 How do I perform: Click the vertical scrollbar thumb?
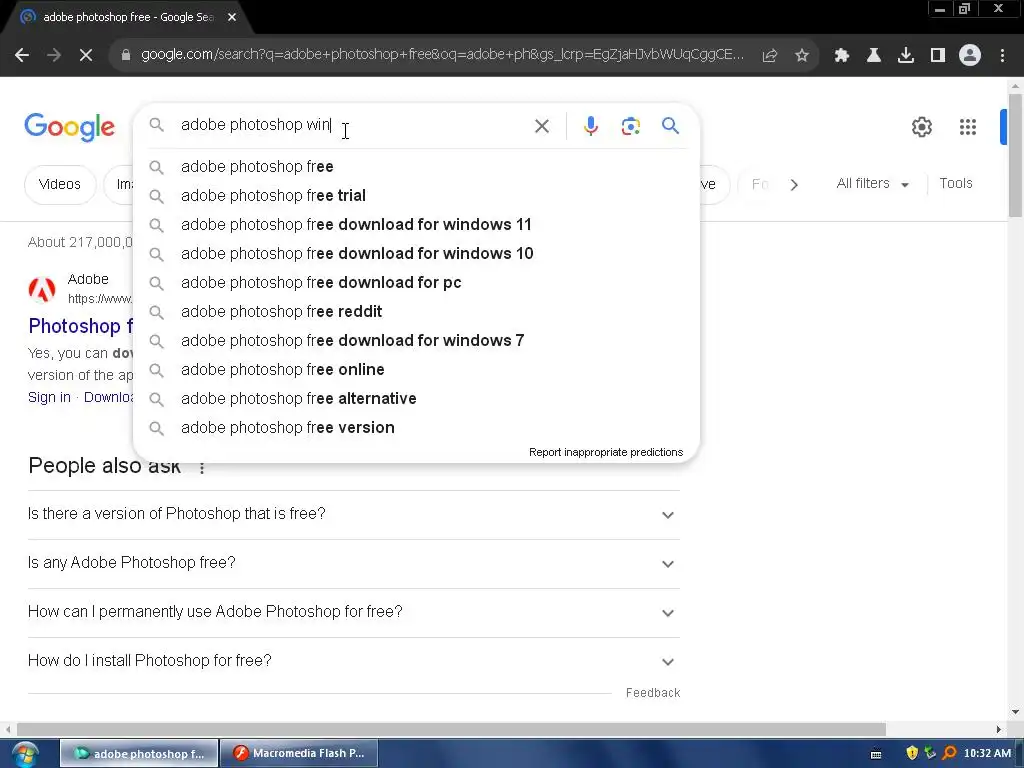[x=1015, y=155]
